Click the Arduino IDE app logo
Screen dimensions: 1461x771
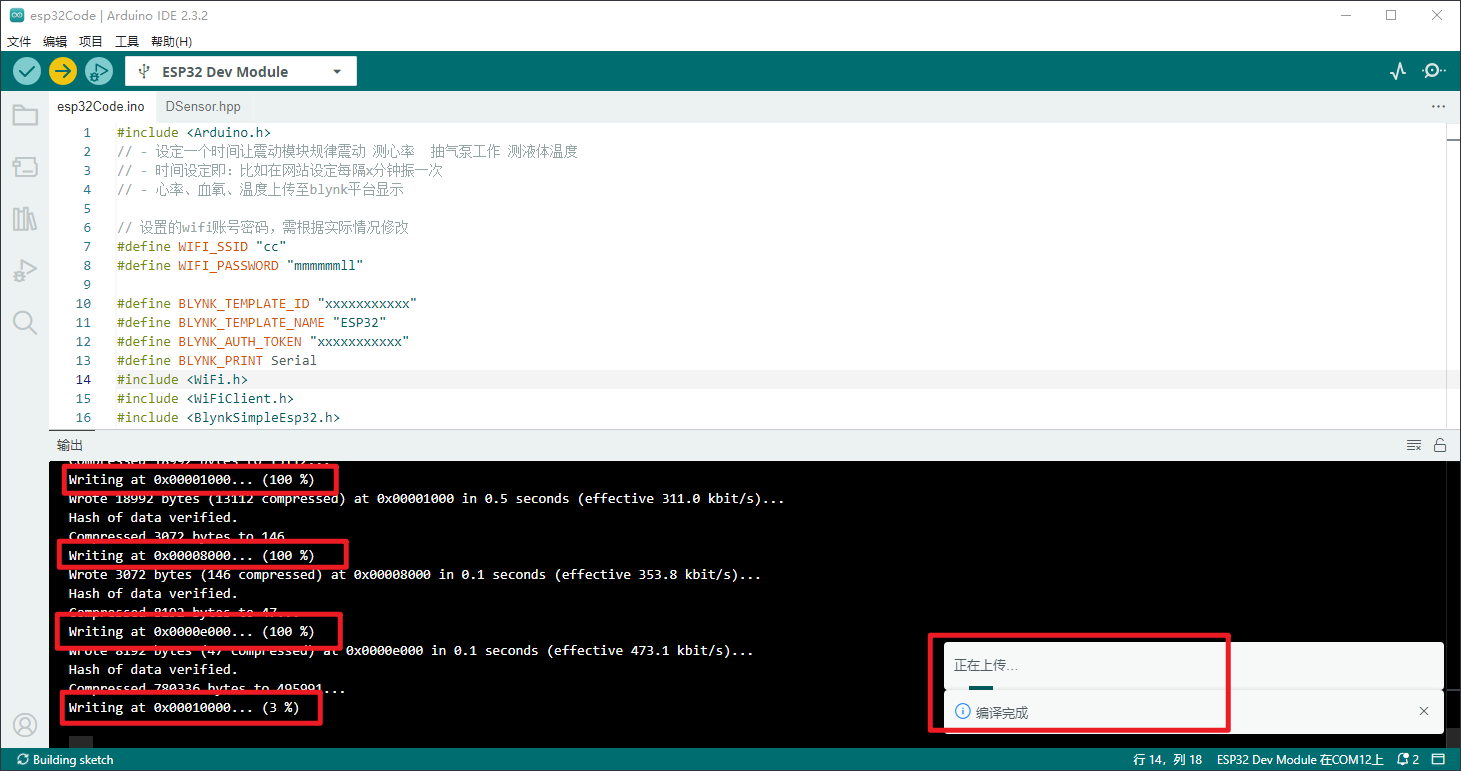[x=17, y=16]
